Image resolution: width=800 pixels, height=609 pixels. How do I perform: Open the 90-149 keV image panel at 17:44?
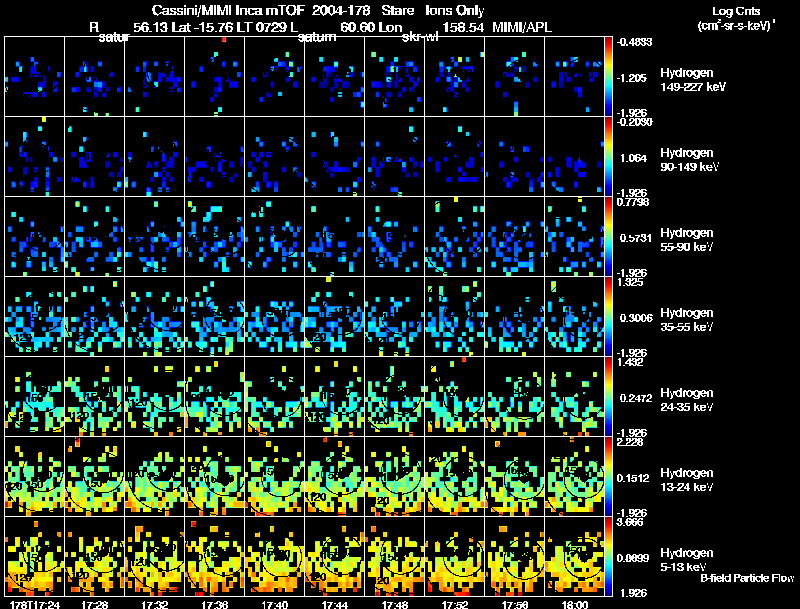click(x=335, y=156)
